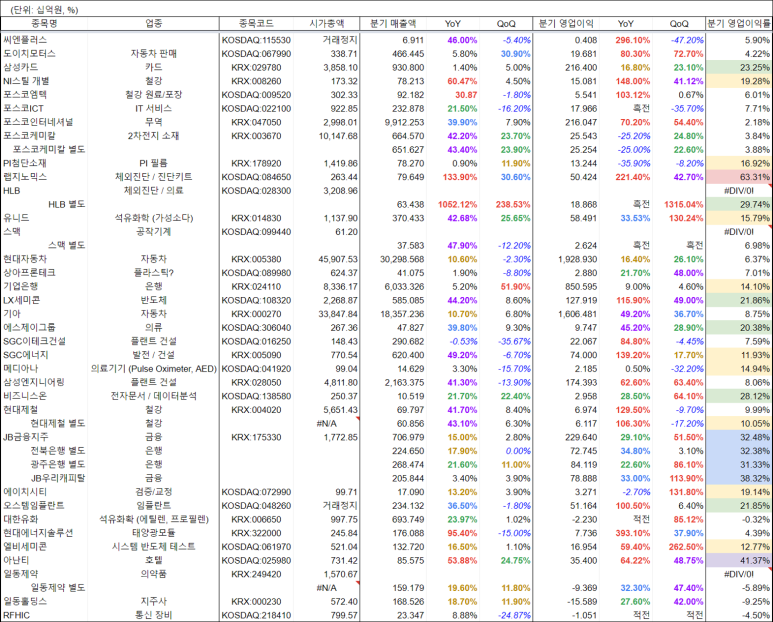Click the "삼성카드" name cell
Image resolution: width=773 pixels, height=622 pixels.
coord(21,68)
